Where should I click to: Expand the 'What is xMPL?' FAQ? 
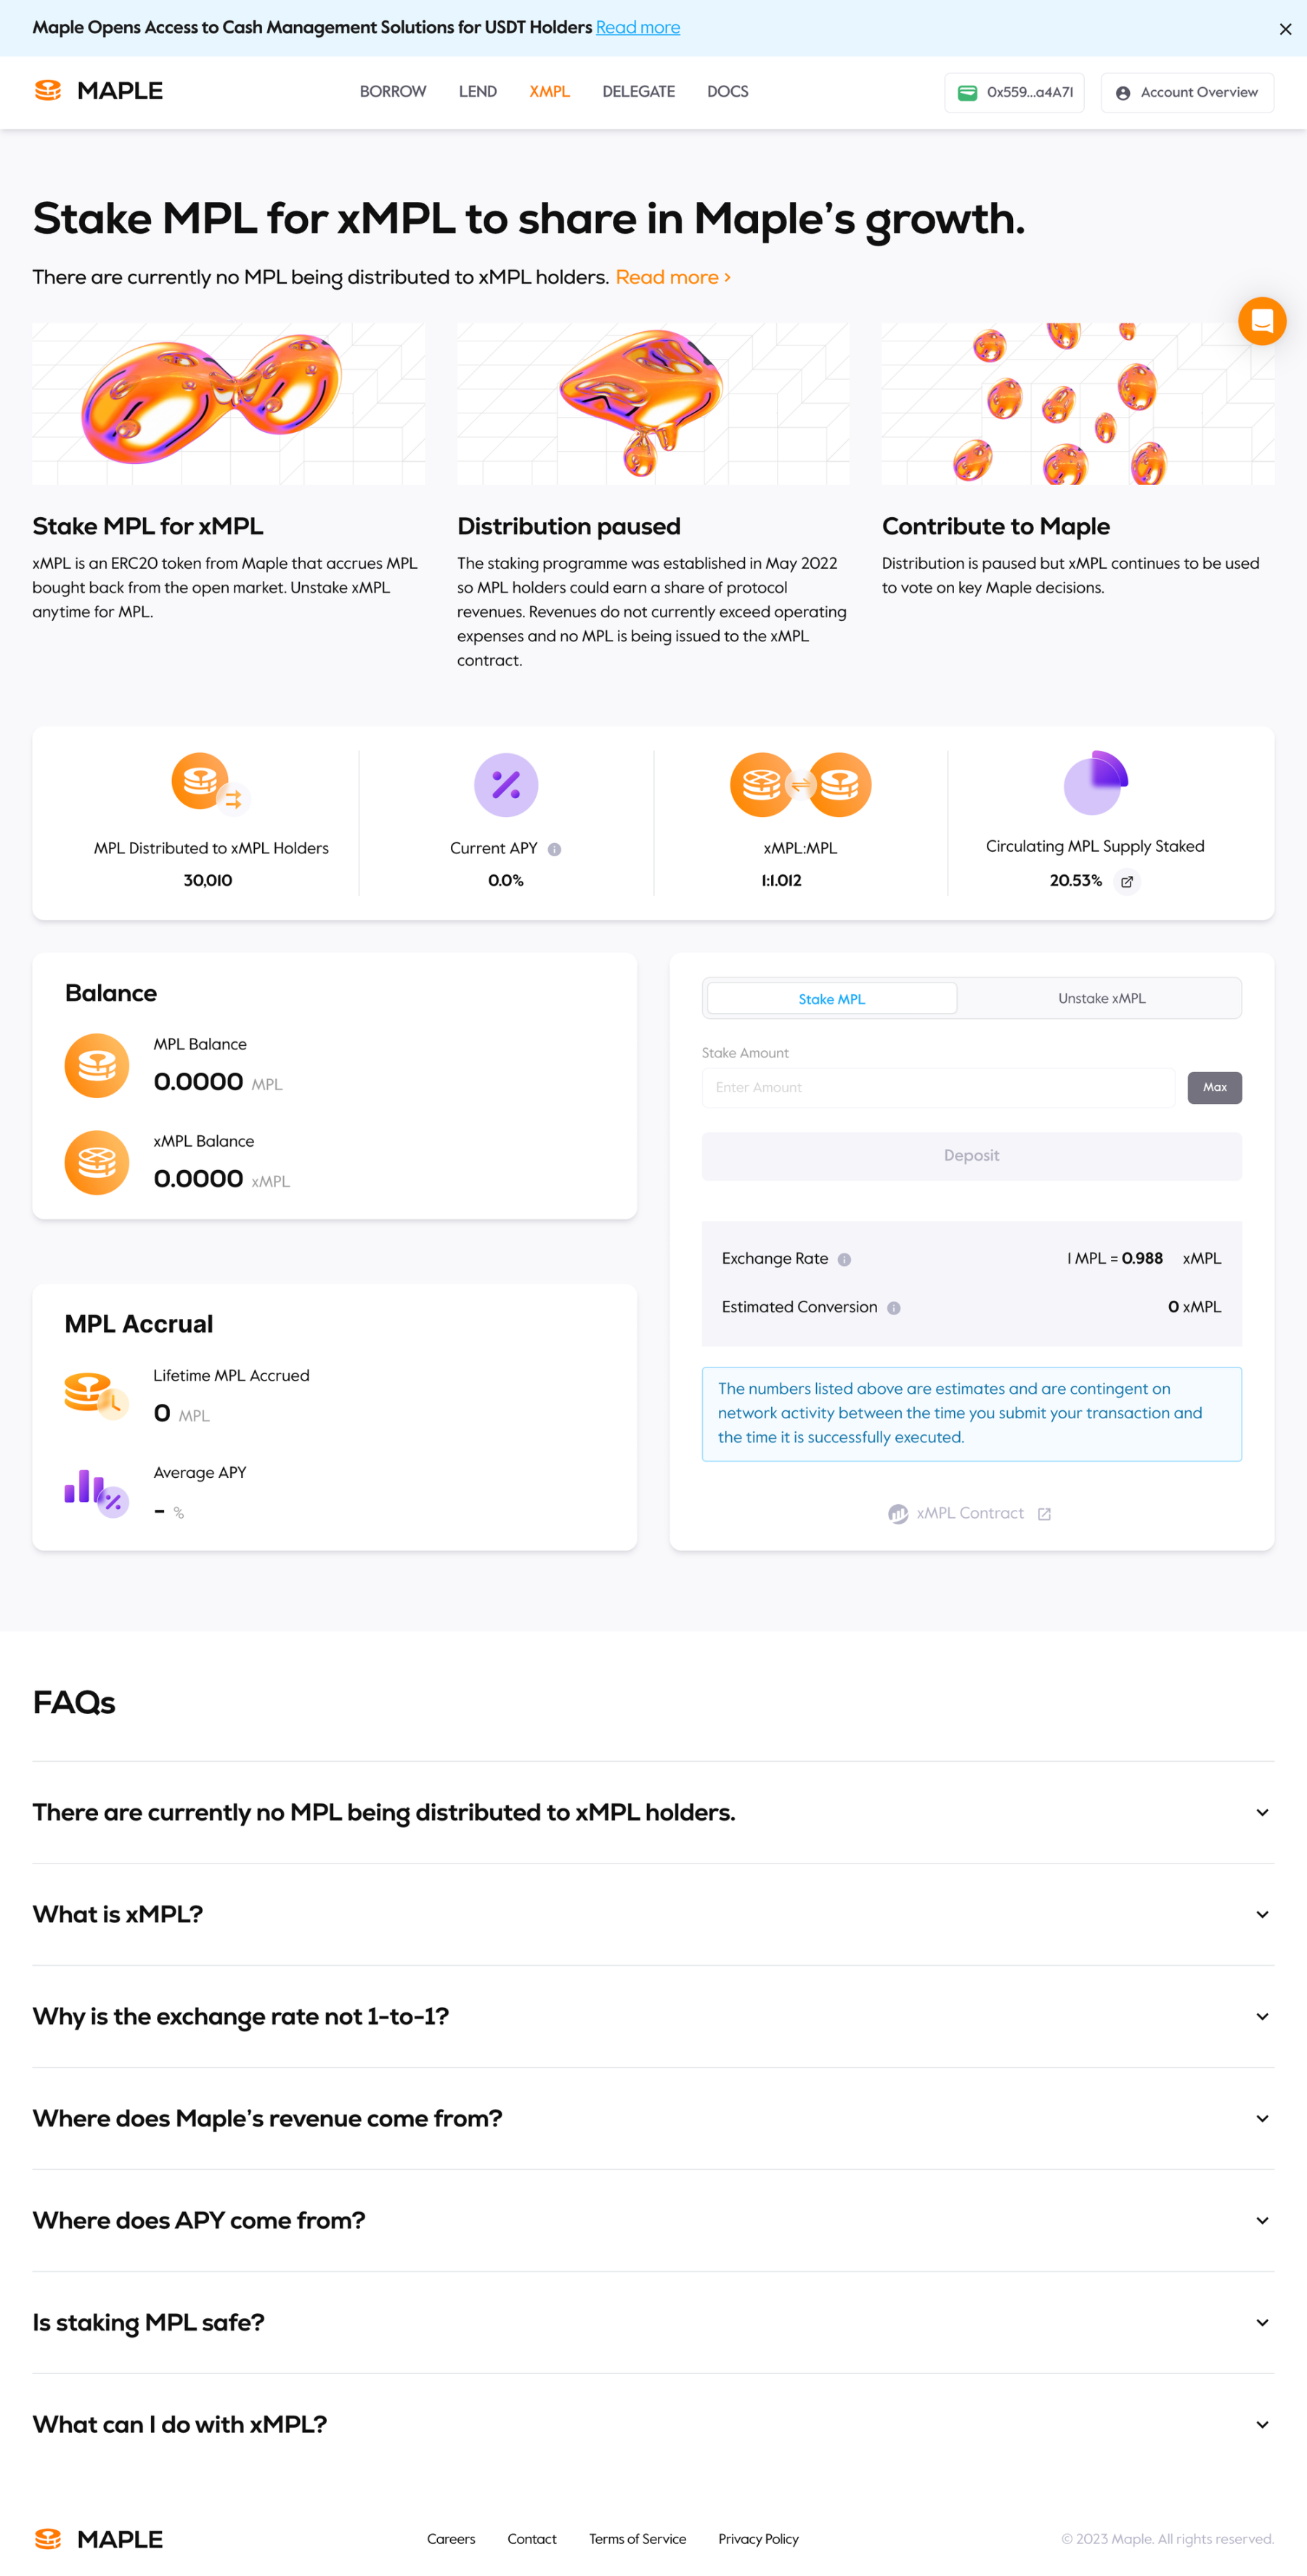(x=652, y=1914)
